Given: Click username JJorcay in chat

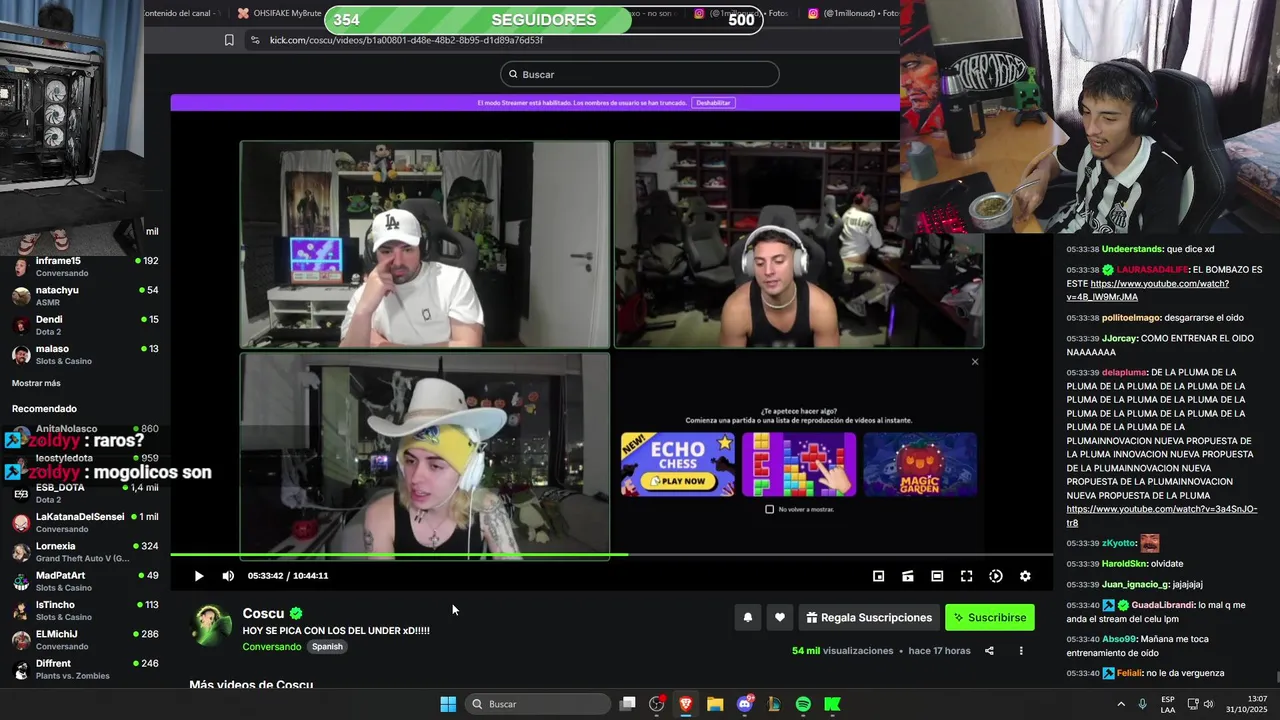Looking at the screenshot, I should click(1120, 338).
